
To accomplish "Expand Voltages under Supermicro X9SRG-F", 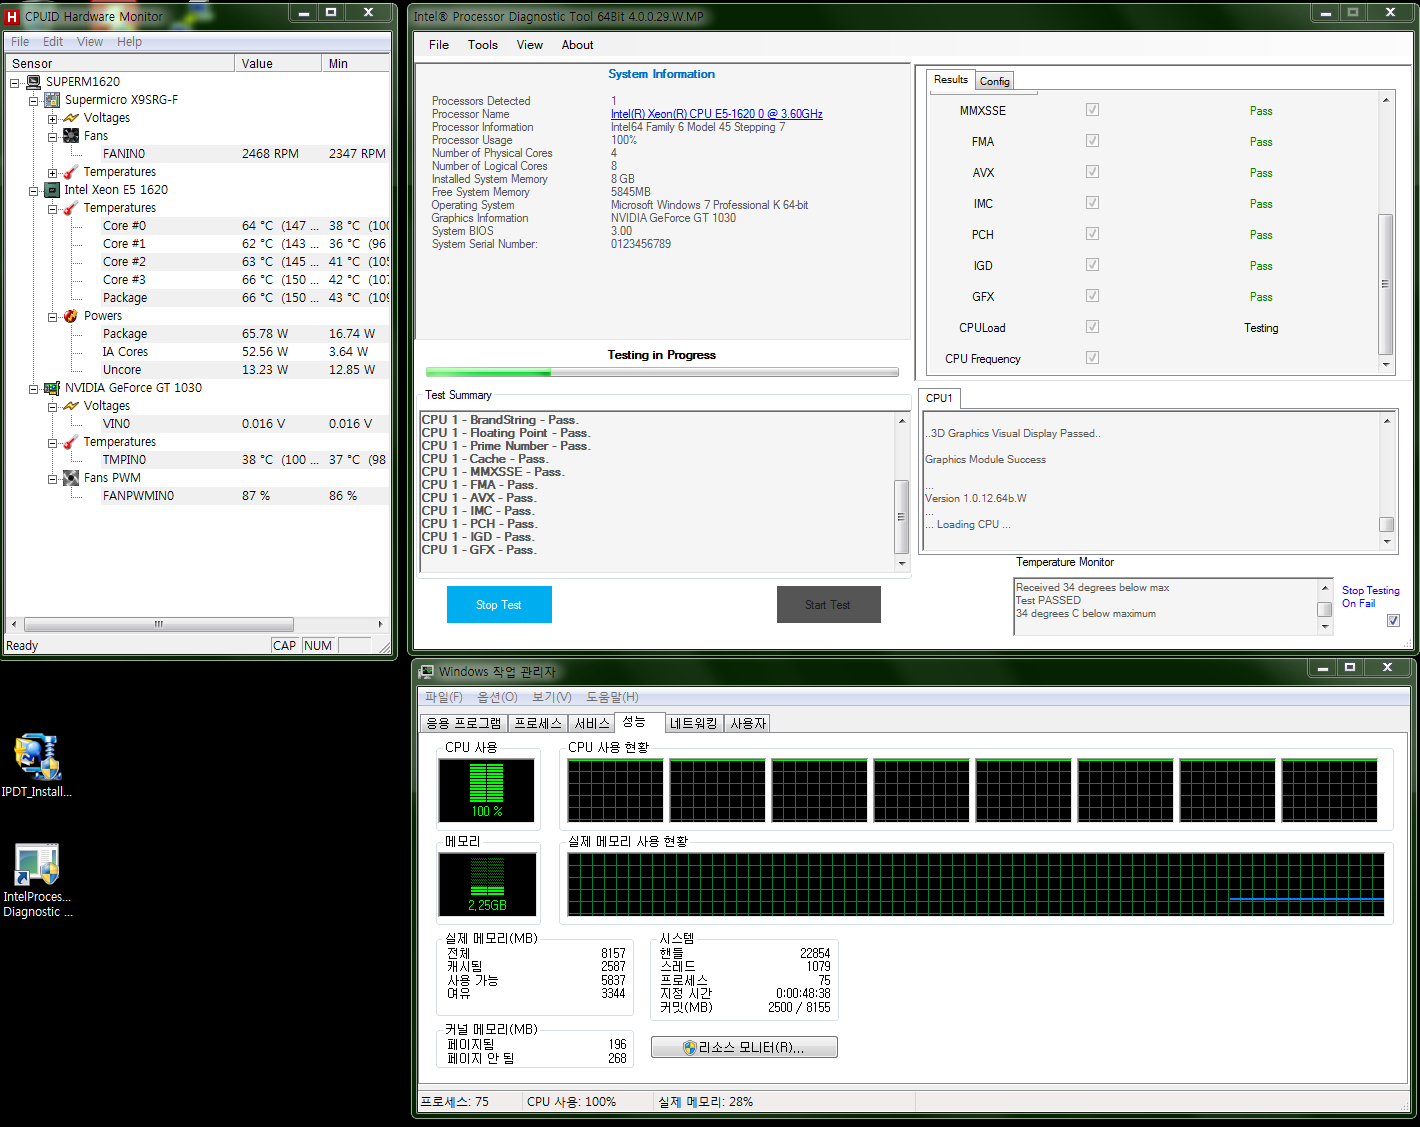I will click(x=52, y=119).
